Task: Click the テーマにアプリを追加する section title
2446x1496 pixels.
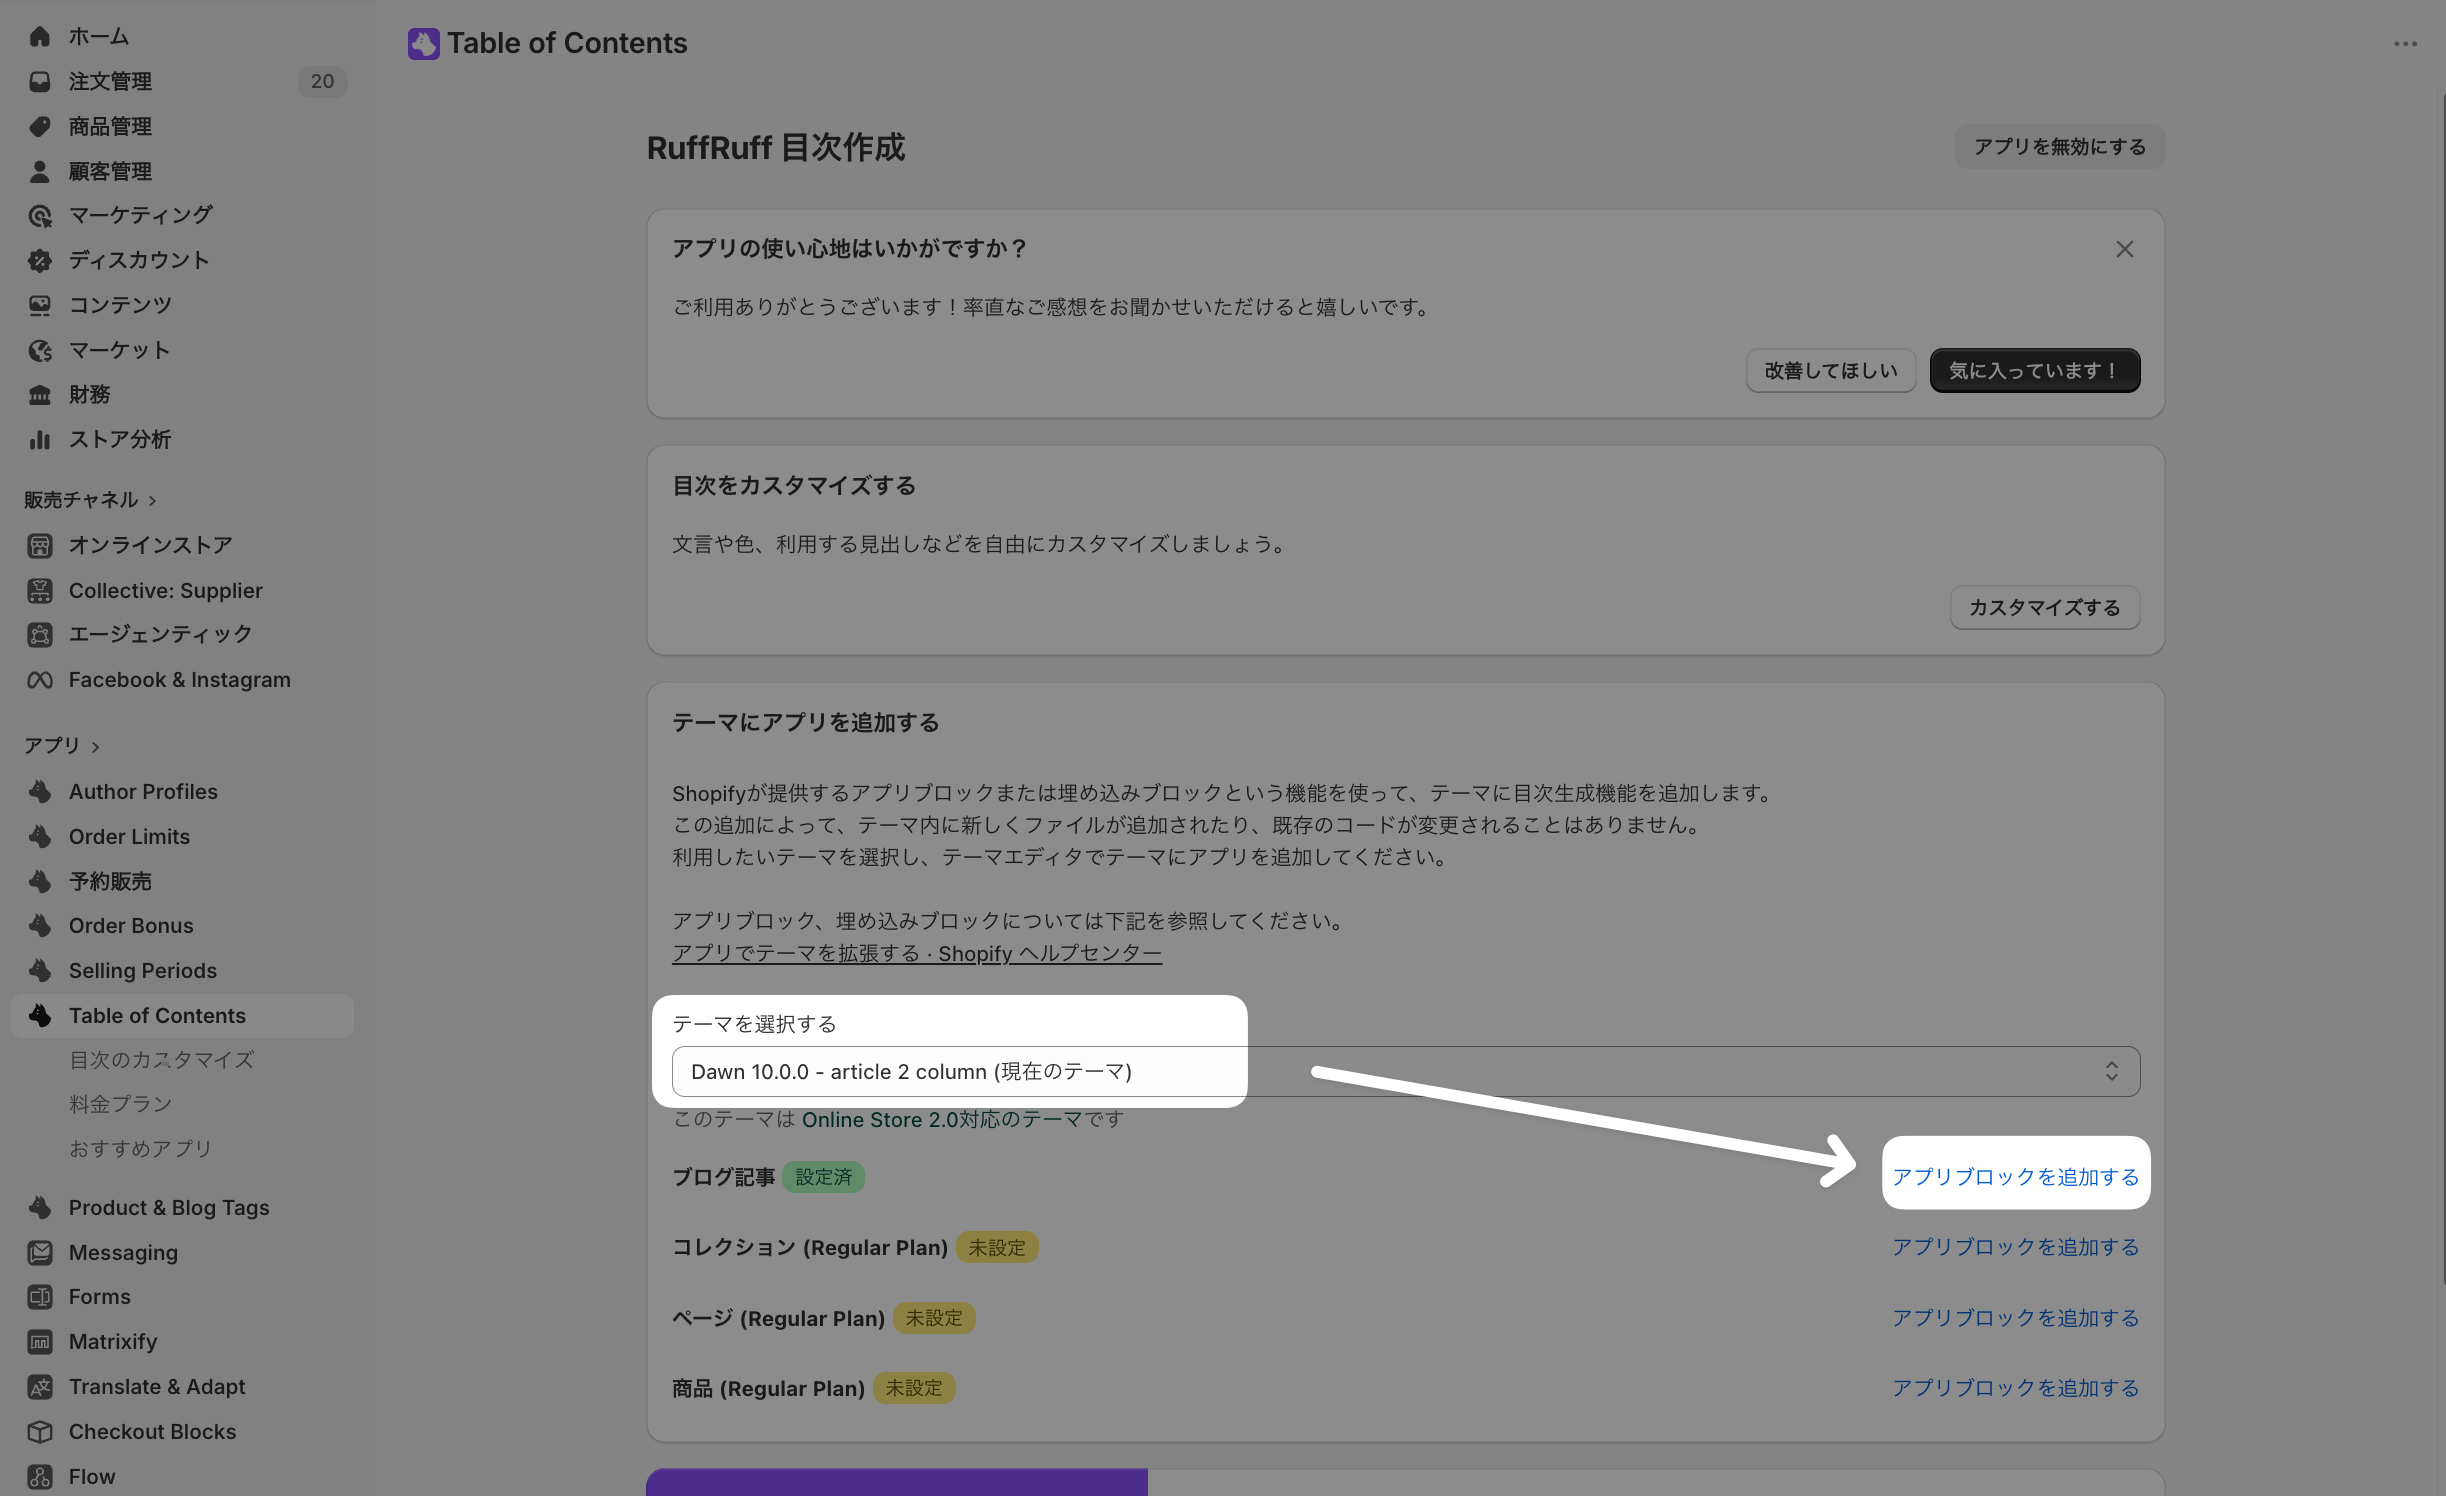Action: [x=806, y=723]
